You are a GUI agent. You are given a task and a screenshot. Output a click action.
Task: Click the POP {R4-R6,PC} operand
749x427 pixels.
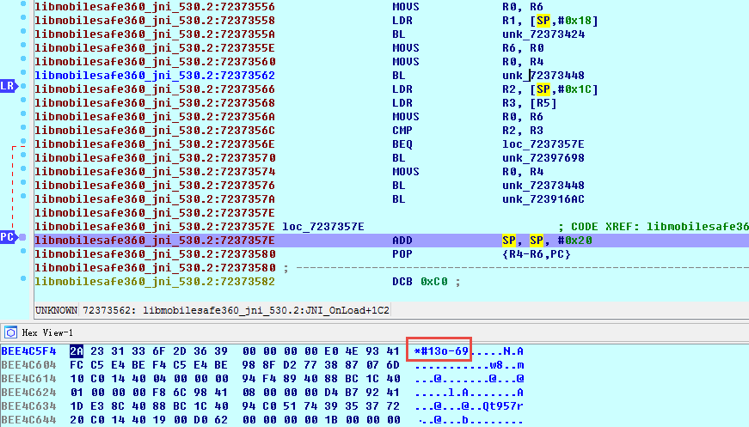point(536,254)
